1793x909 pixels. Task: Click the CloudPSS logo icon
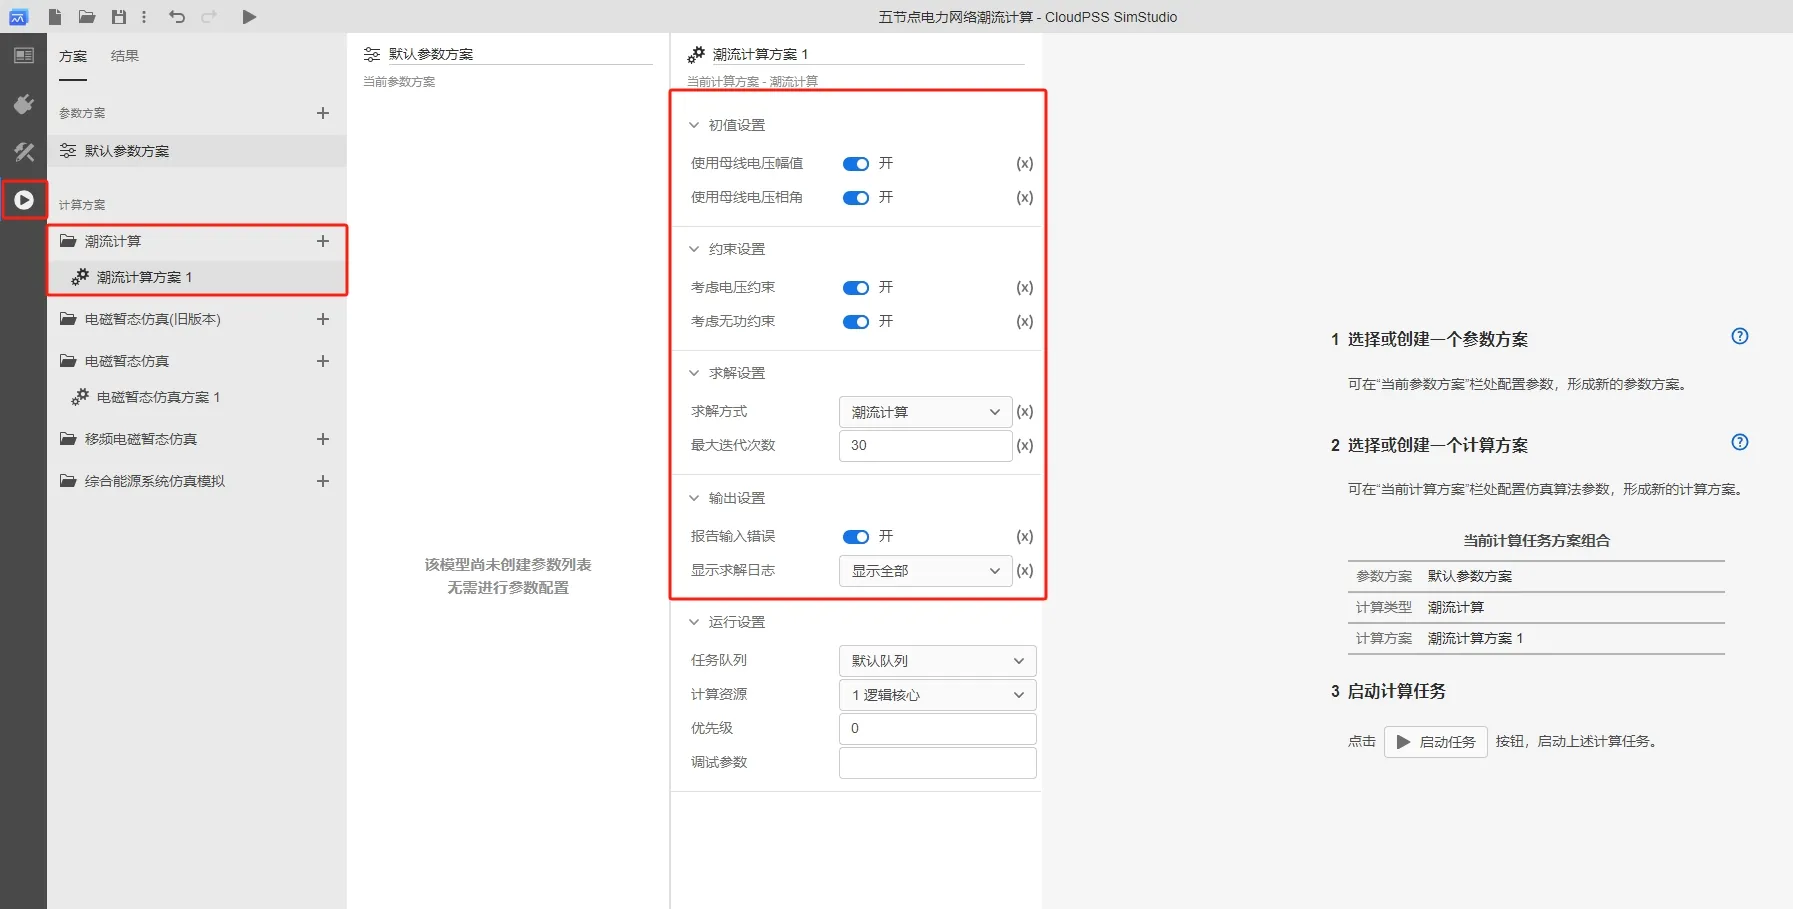click(18, 16)
